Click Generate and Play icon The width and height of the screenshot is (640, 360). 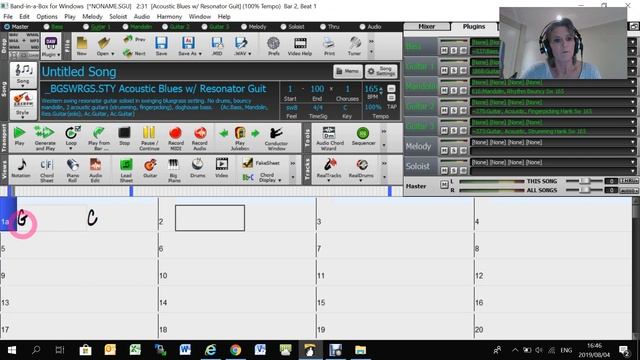tap(44, 138)
